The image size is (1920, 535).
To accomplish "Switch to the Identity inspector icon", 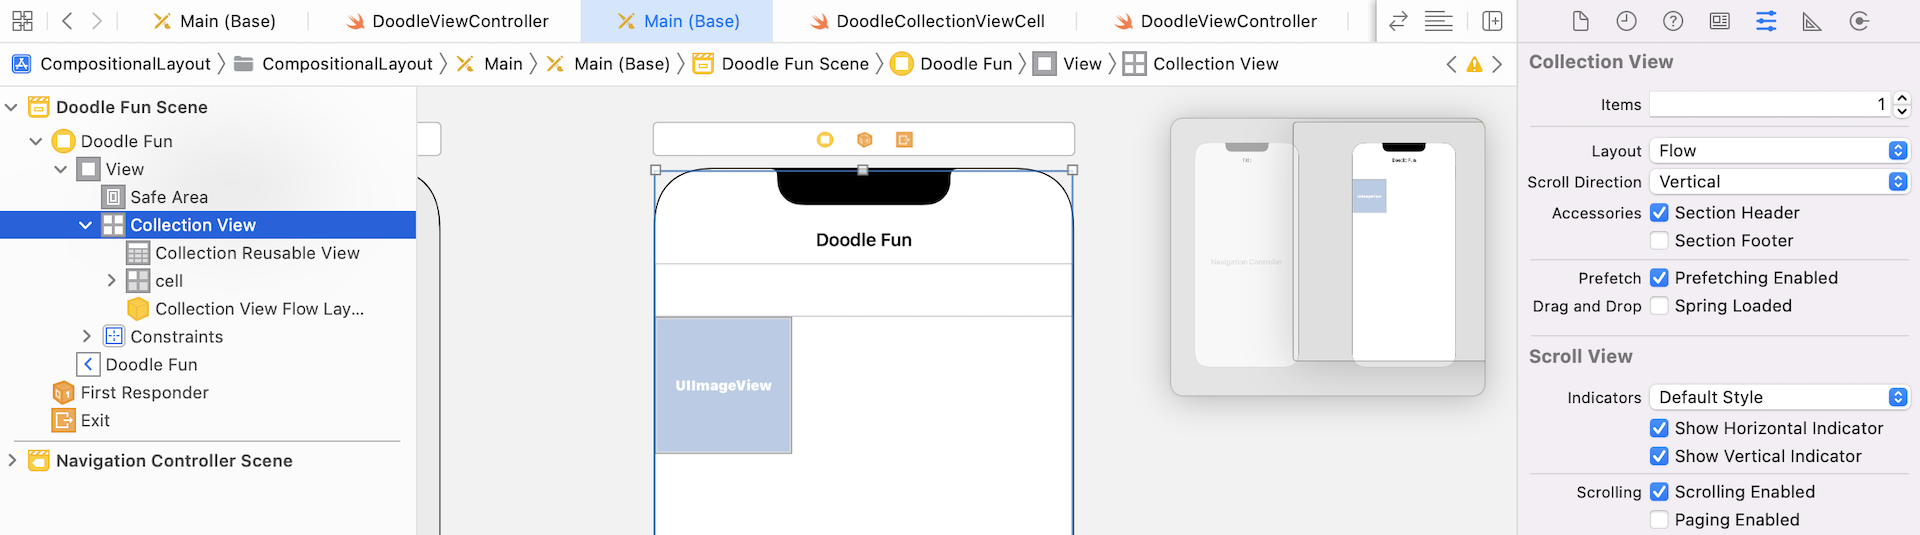I will pos(1720,21).
